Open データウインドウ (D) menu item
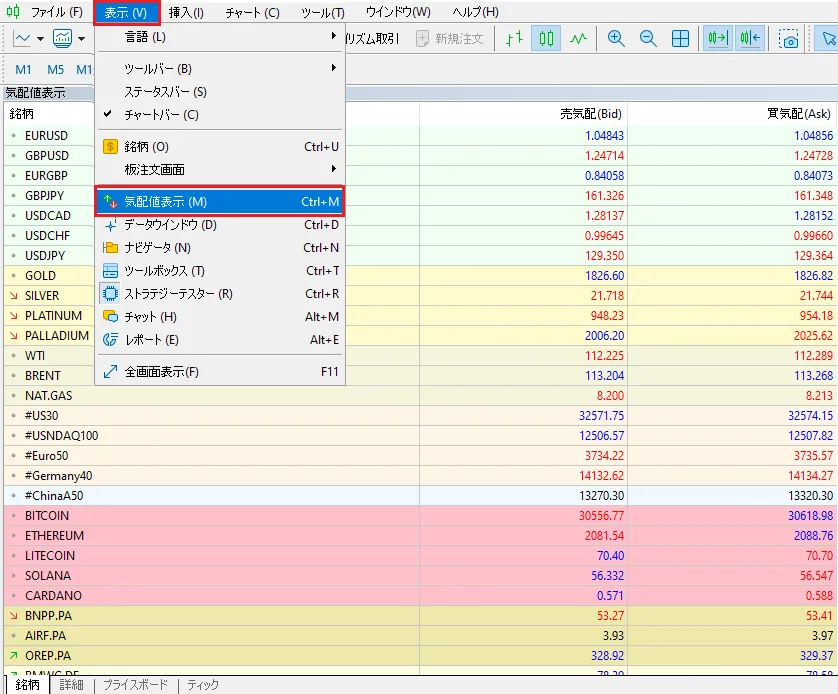The height and width of the screenshot is (694, 838). coord(220,225)
